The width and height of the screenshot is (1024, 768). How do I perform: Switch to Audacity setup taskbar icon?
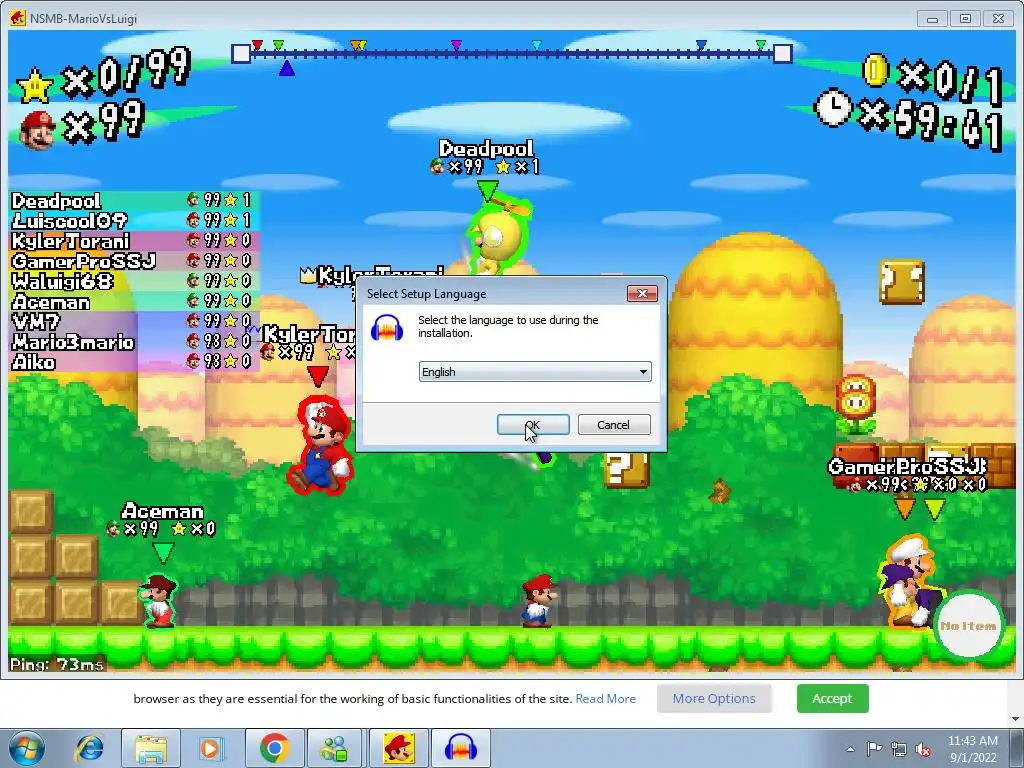460,748
